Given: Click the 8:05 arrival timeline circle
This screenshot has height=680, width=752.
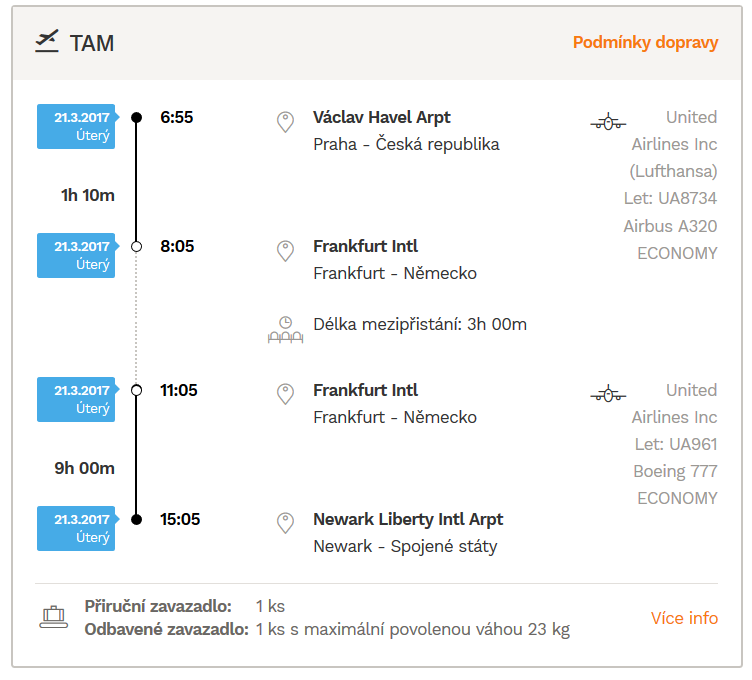Looking at the screenshot, I should tap(137, 246).
